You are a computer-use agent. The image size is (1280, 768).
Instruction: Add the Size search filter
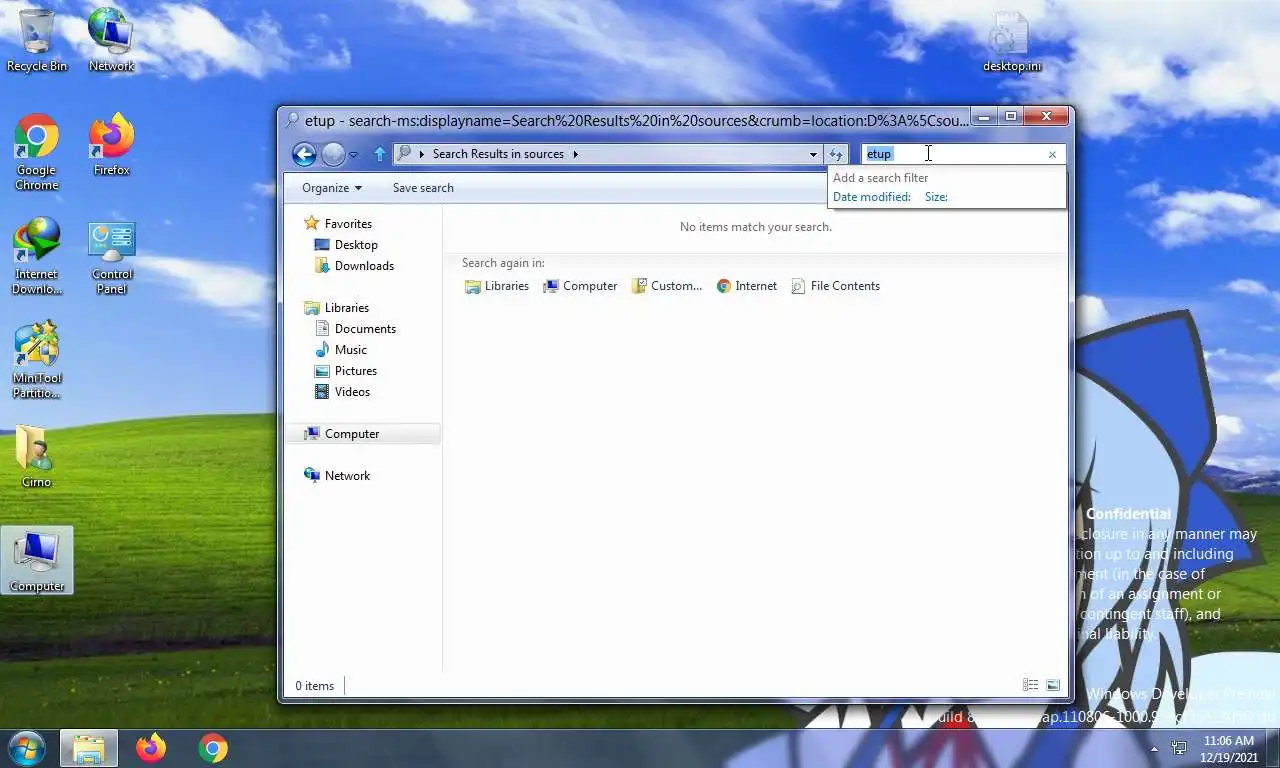click(936, 197)
